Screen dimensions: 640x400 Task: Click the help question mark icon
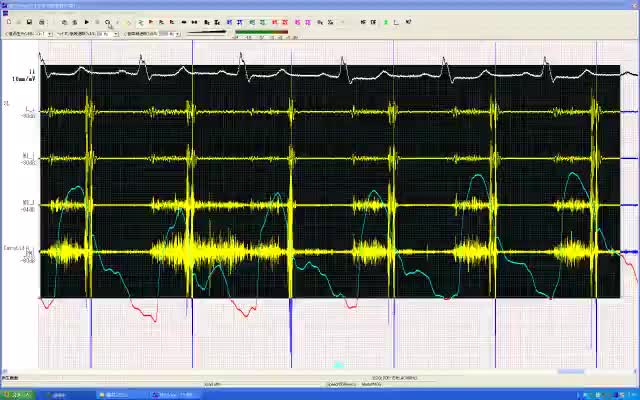coord(408,22)
